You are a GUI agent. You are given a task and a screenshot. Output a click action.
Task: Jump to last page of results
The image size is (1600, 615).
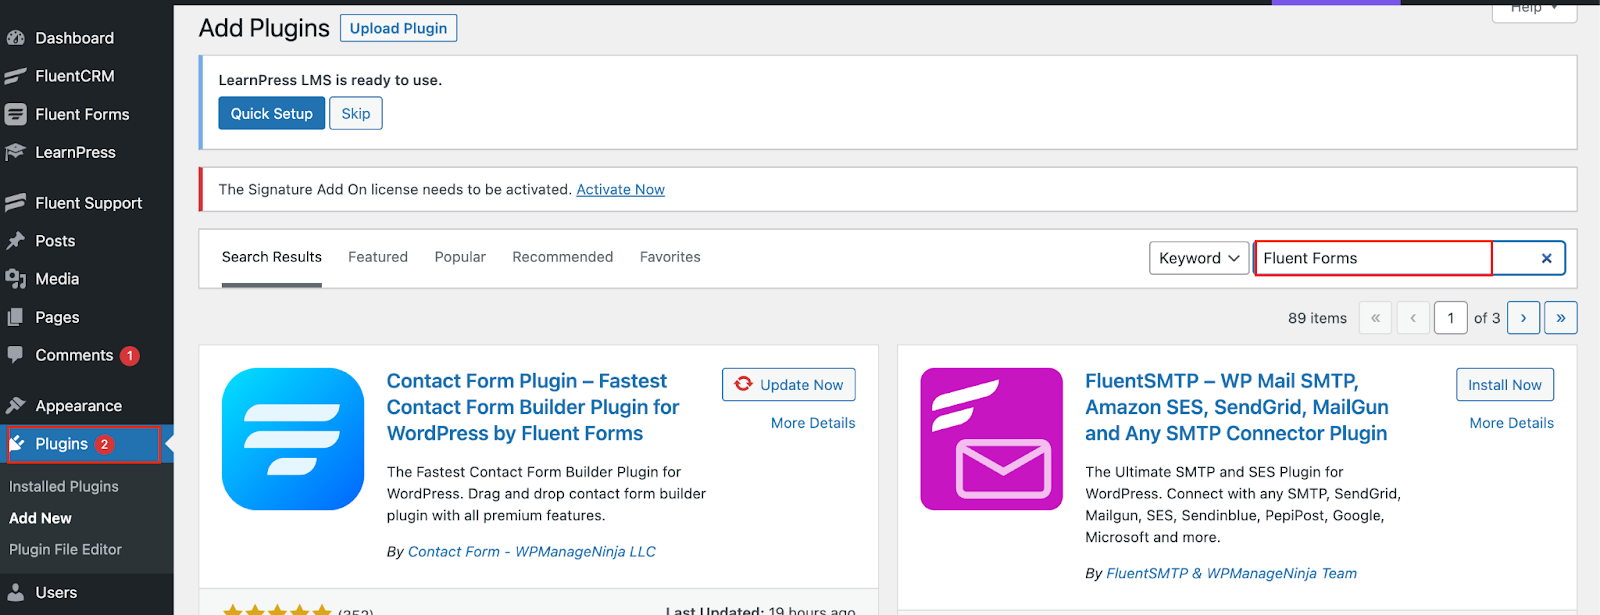(x=1560, y=318)
